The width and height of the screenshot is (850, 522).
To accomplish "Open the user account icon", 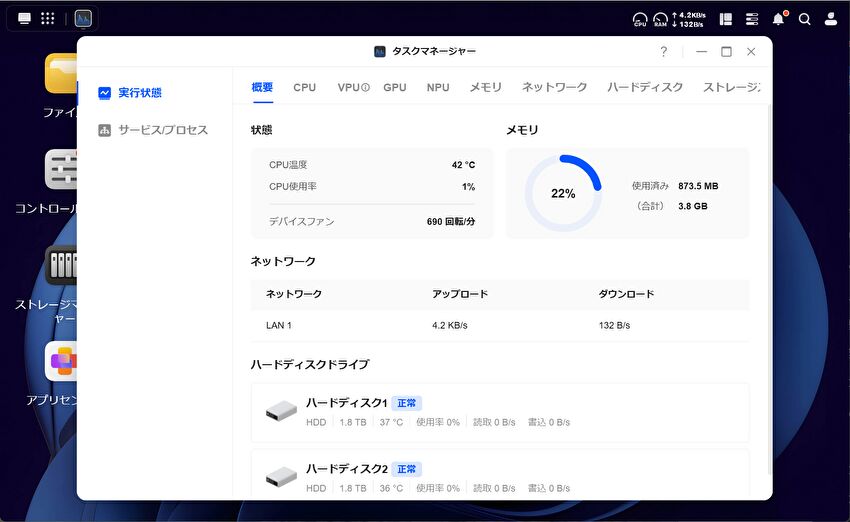I will pyautogui.click(x=830, y=19).
